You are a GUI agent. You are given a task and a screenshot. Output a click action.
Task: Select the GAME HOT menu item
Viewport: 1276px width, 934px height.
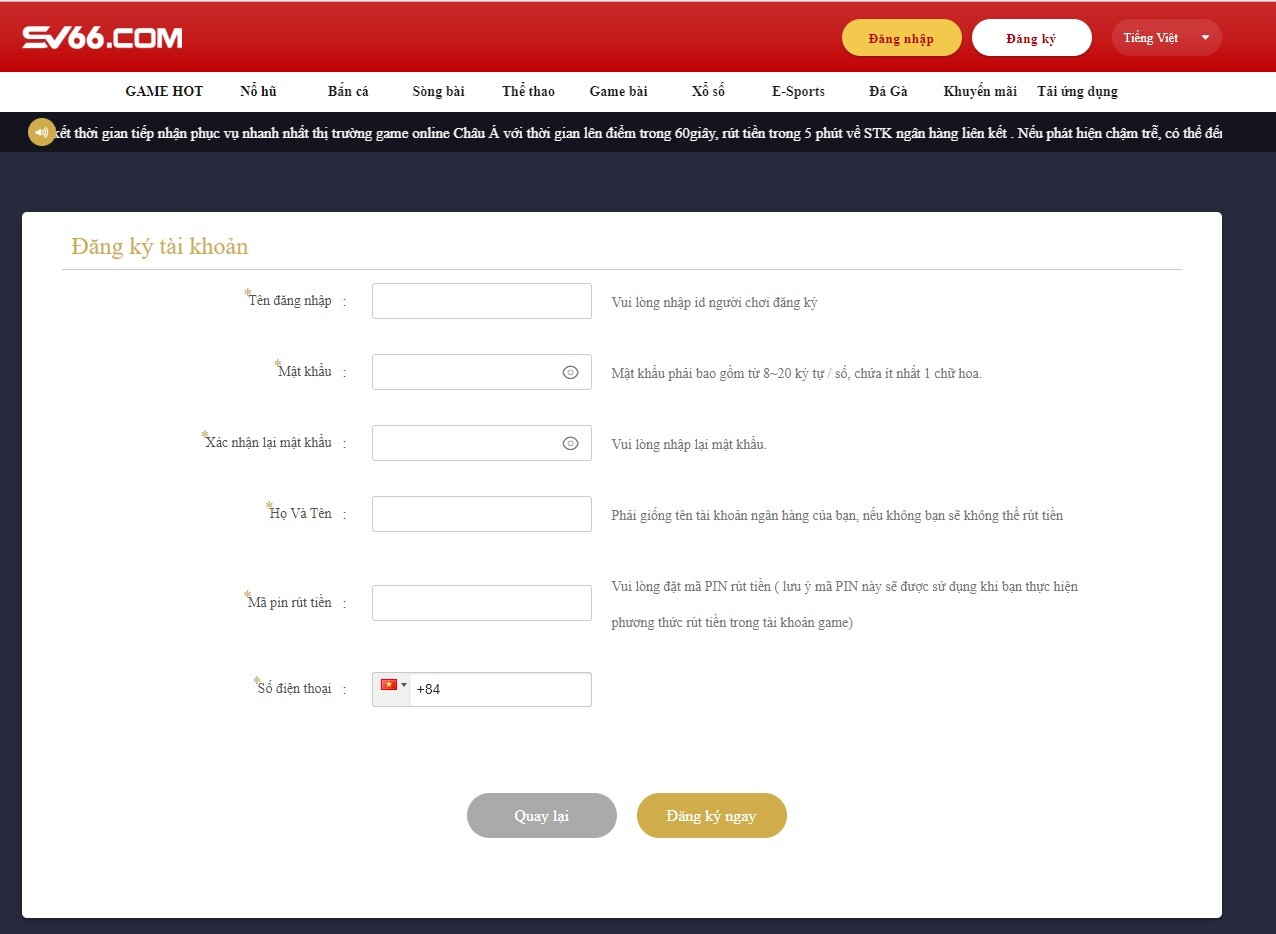coord(163,91)
